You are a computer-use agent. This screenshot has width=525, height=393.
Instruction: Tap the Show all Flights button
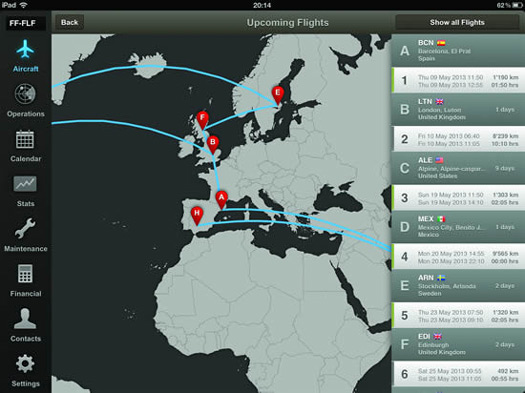(x=457, y=22)
